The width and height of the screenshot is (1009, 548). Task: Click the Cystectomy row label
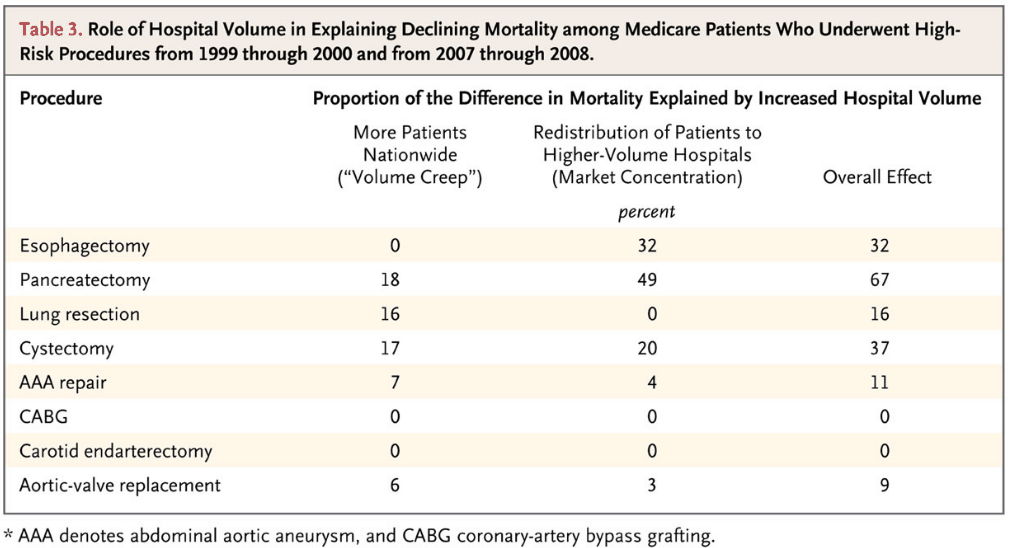(66, 349)
